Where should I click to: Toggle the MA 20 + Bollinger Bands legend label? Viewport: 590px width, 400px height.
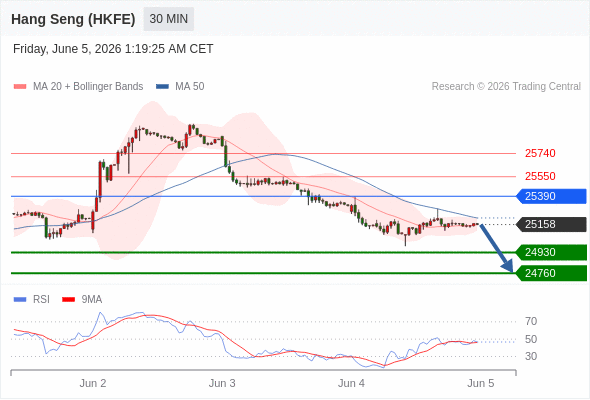[x=88, y=87]
